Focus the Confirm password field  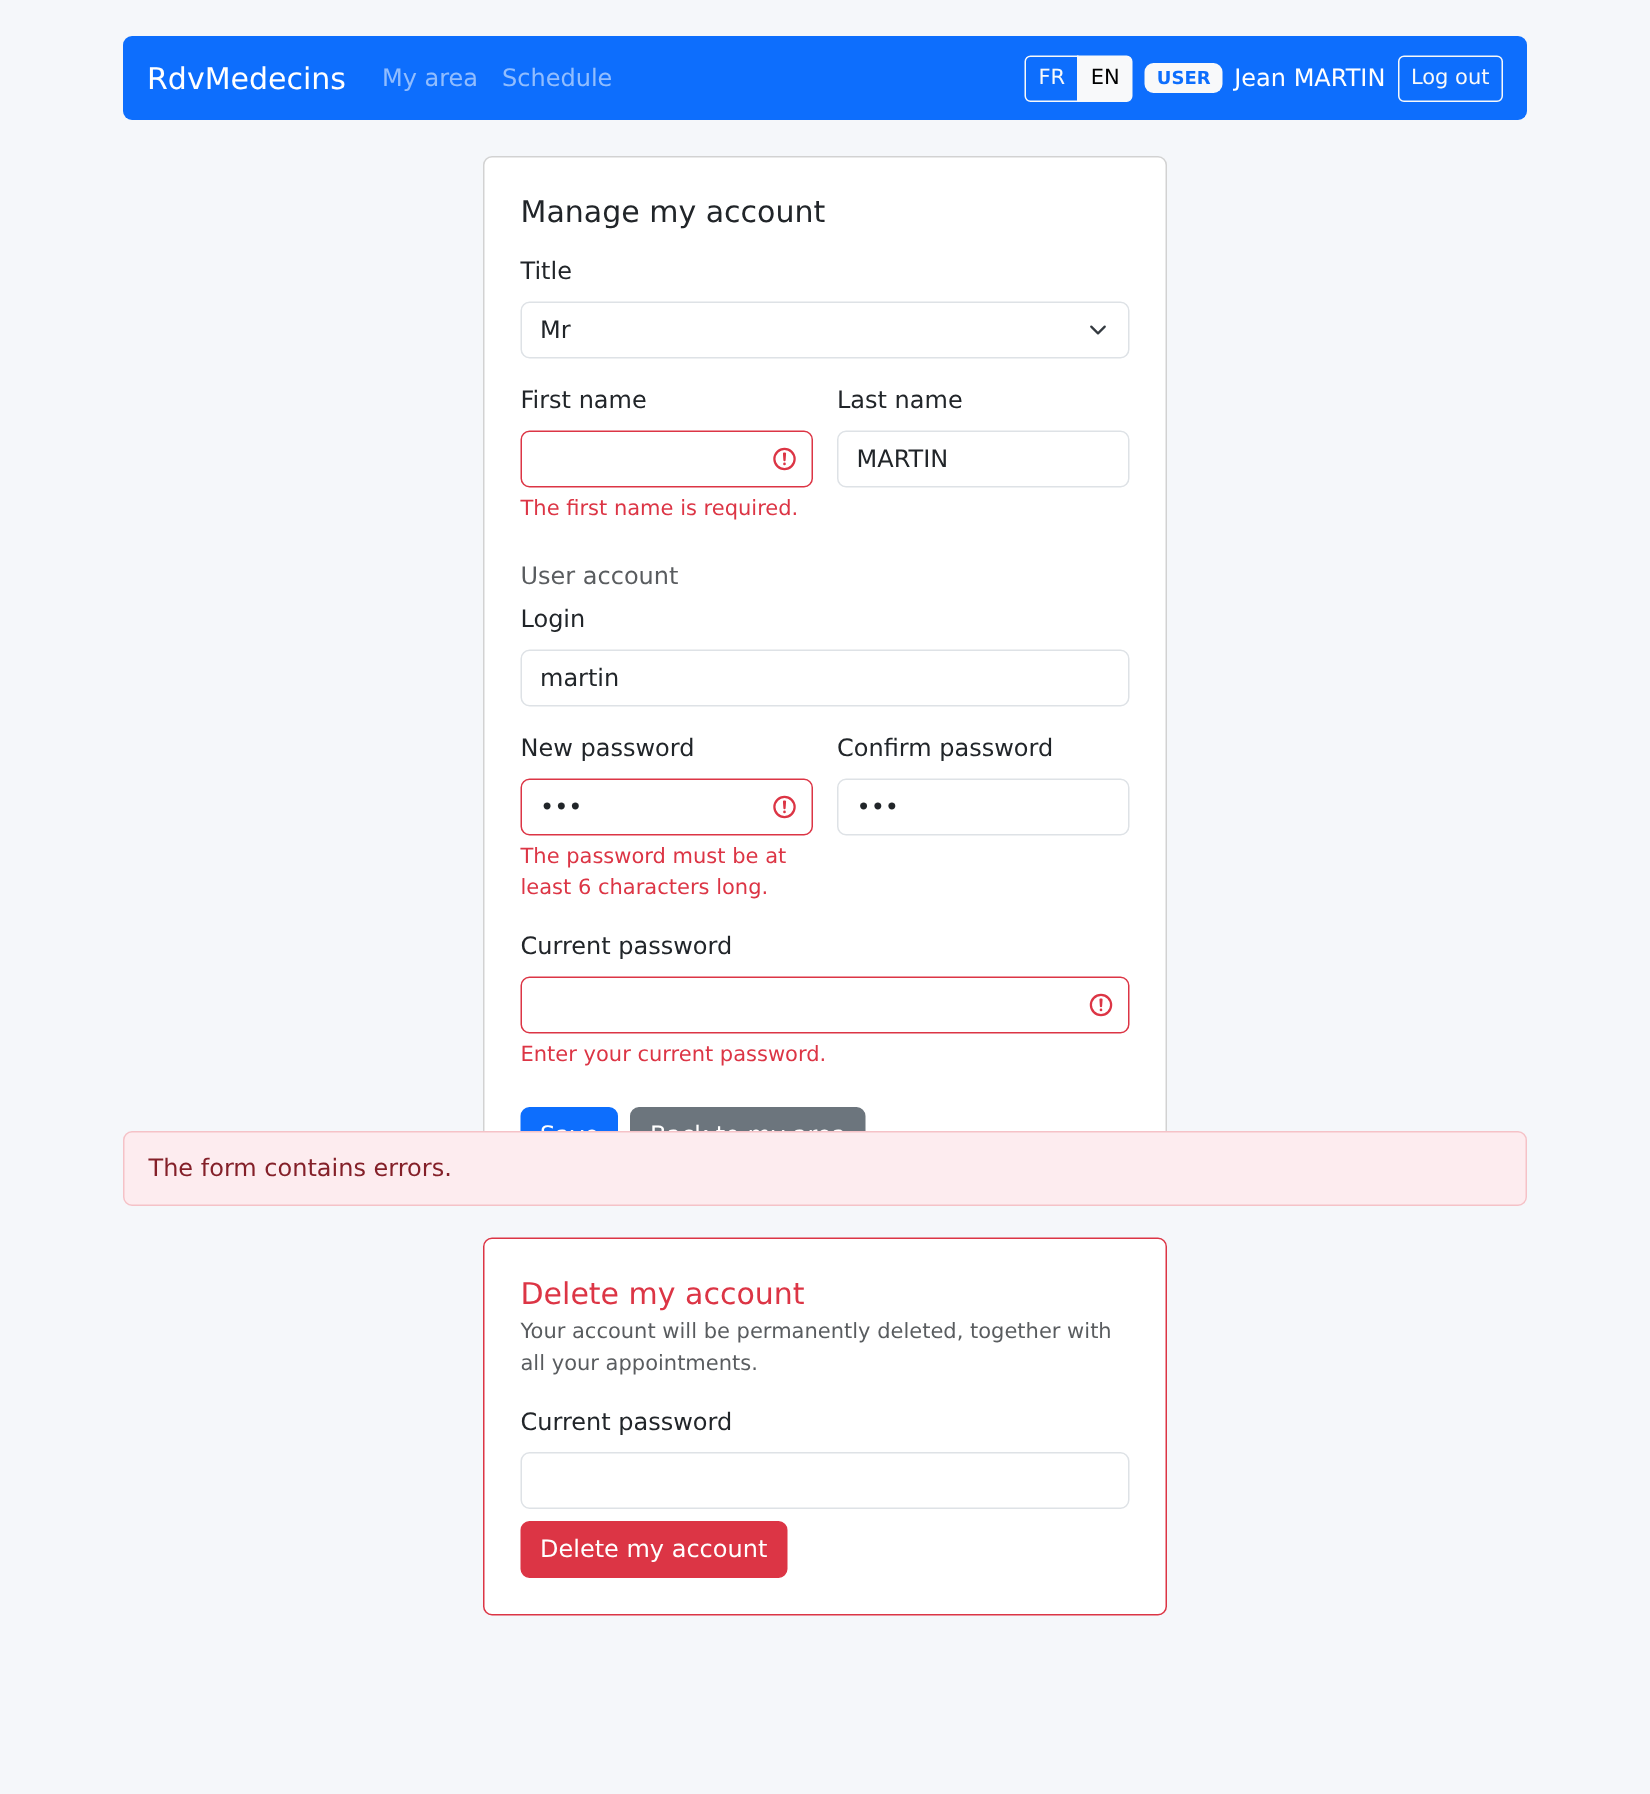click(983, 807)
